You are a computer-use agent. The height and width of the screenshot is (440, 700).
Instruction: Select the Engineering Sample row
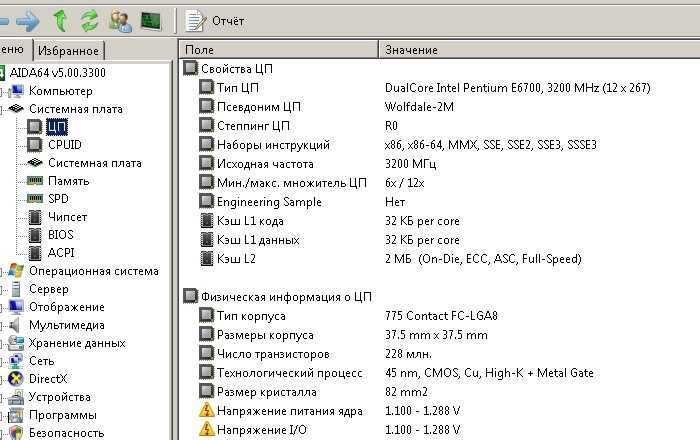point(440,202)
